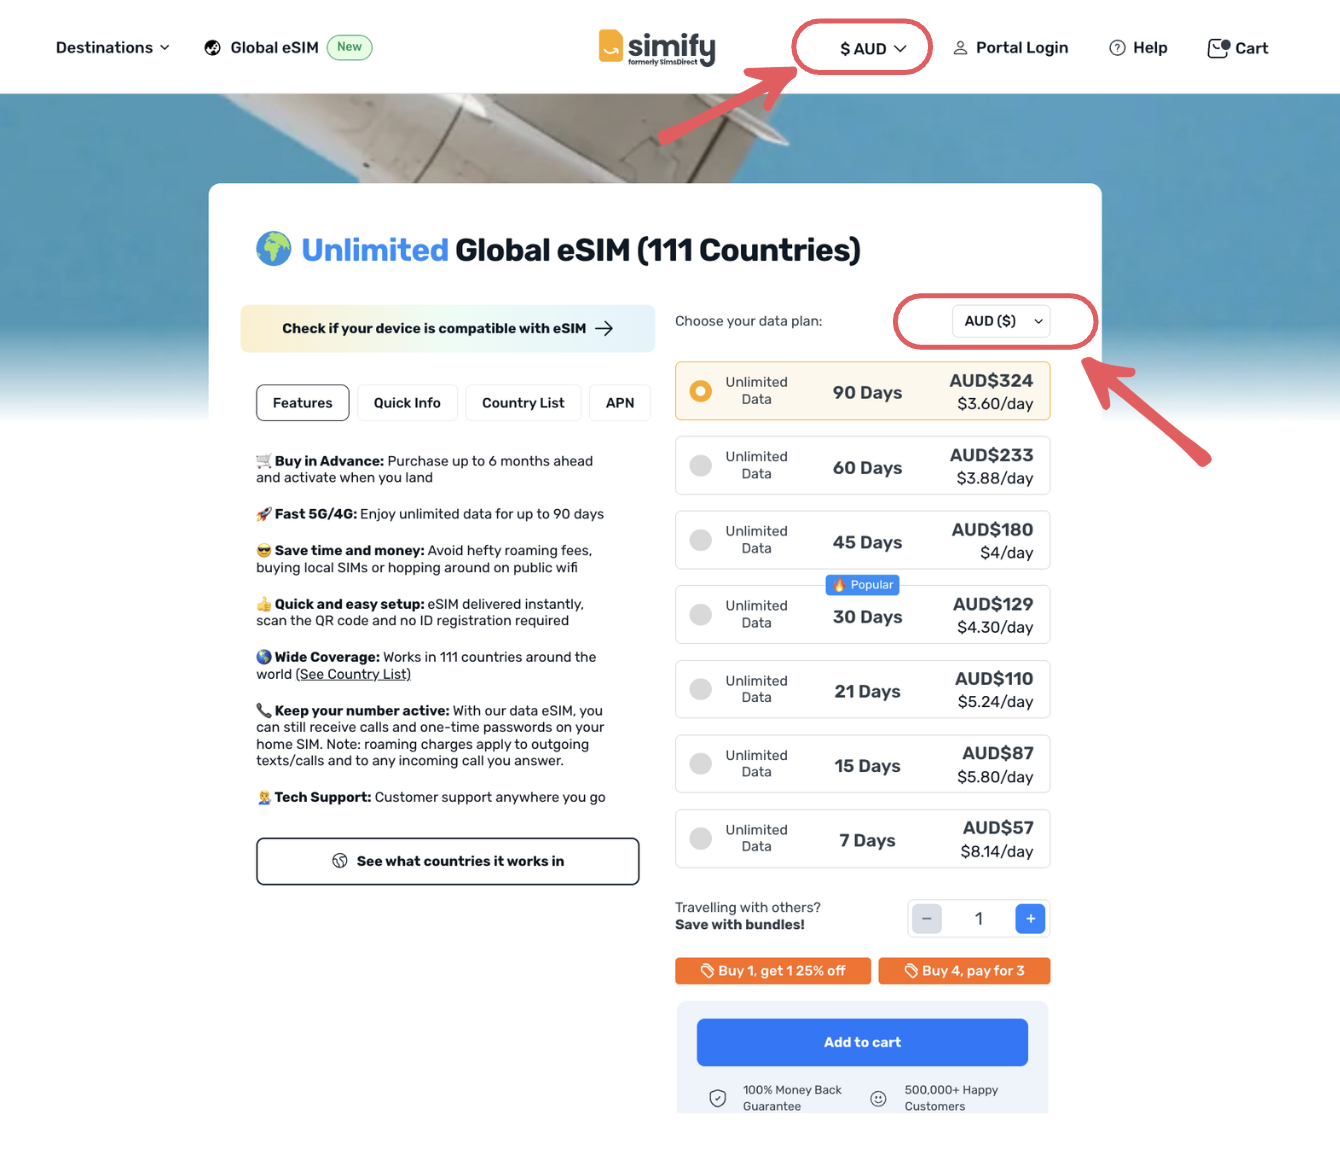Open the AUD ($) plan currency selector
The height and width of the screenshot is (1150, 1340).
1001,321
